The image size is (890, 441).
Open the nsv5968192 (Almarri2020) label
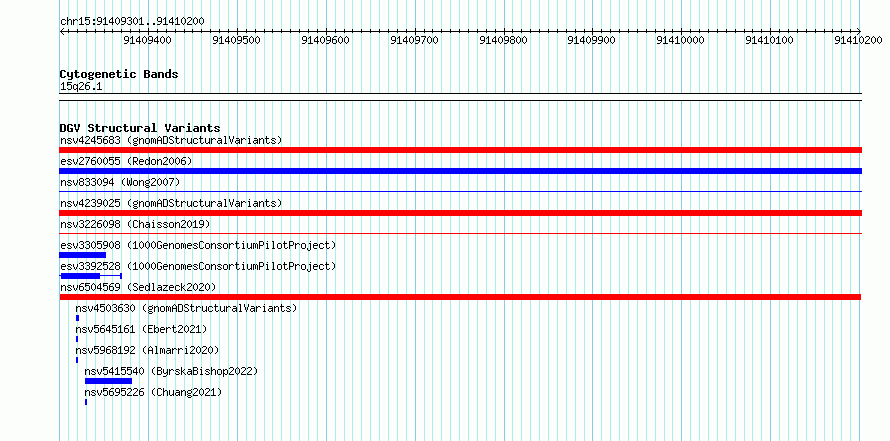click(147, 350)
